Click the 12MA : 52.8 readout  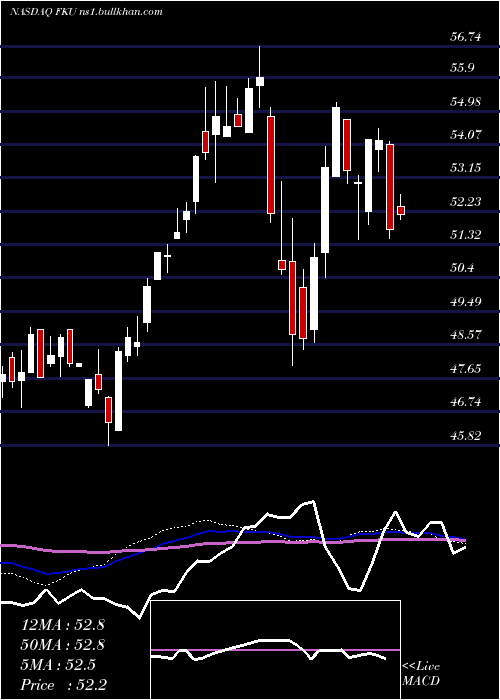62,625
